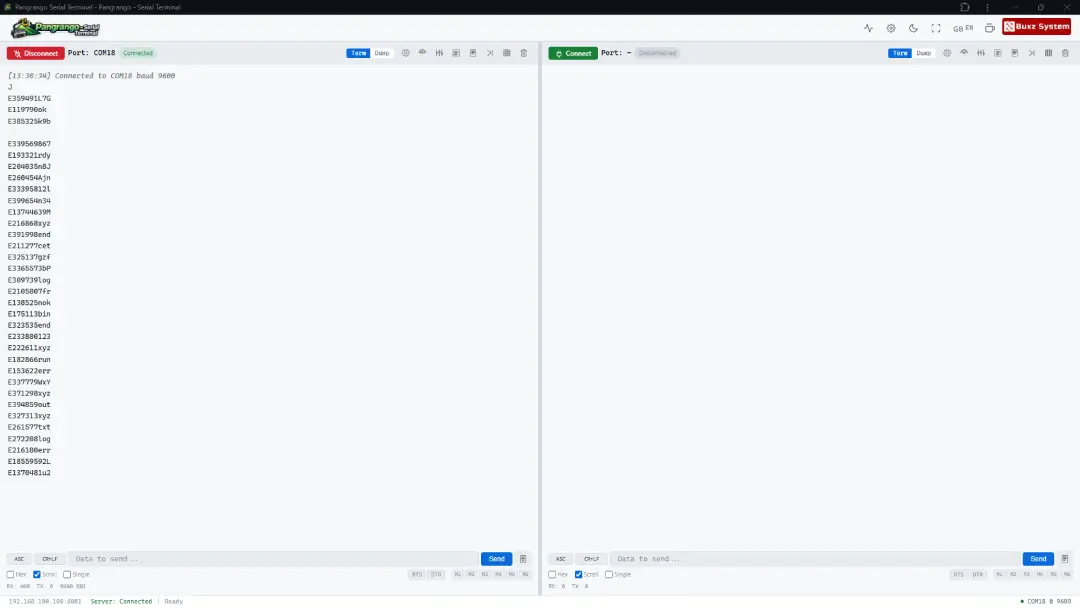The image size is (1080, 608).
Task: Click the Pangrango Serial Terminal logo
Action: (56, 28)
